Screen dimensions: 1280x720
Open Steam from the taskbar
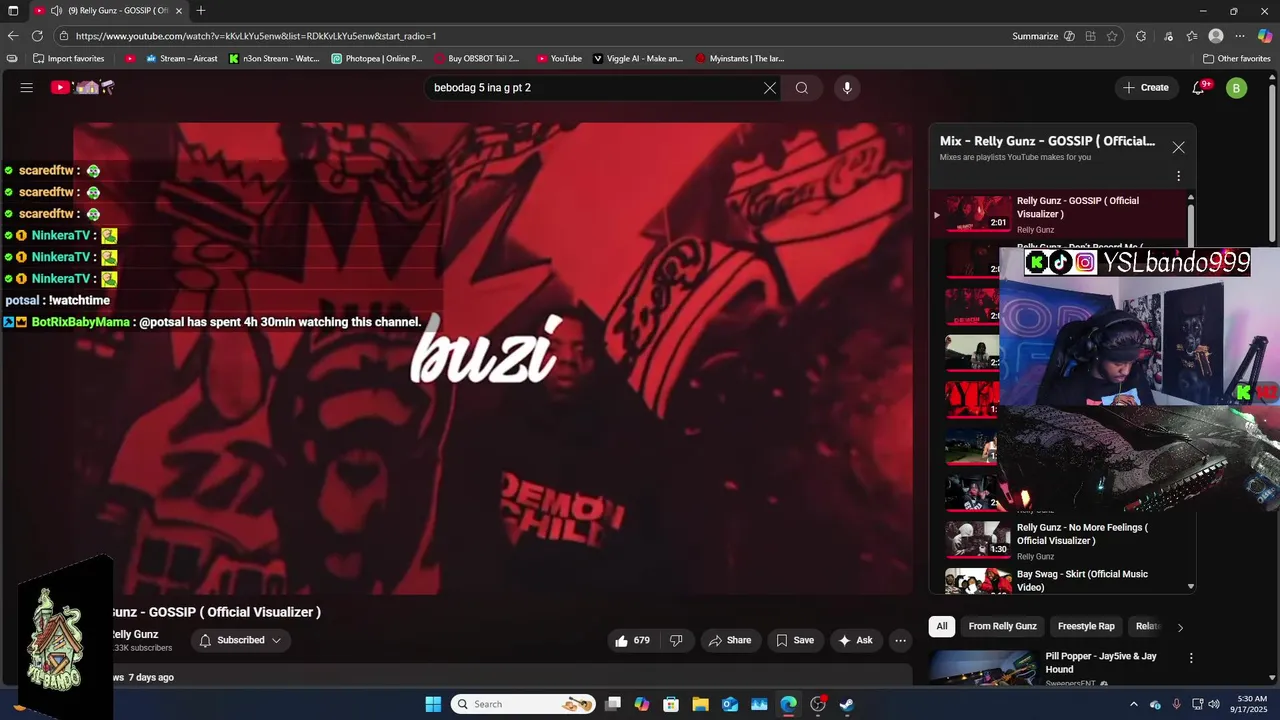pos(847,704)
